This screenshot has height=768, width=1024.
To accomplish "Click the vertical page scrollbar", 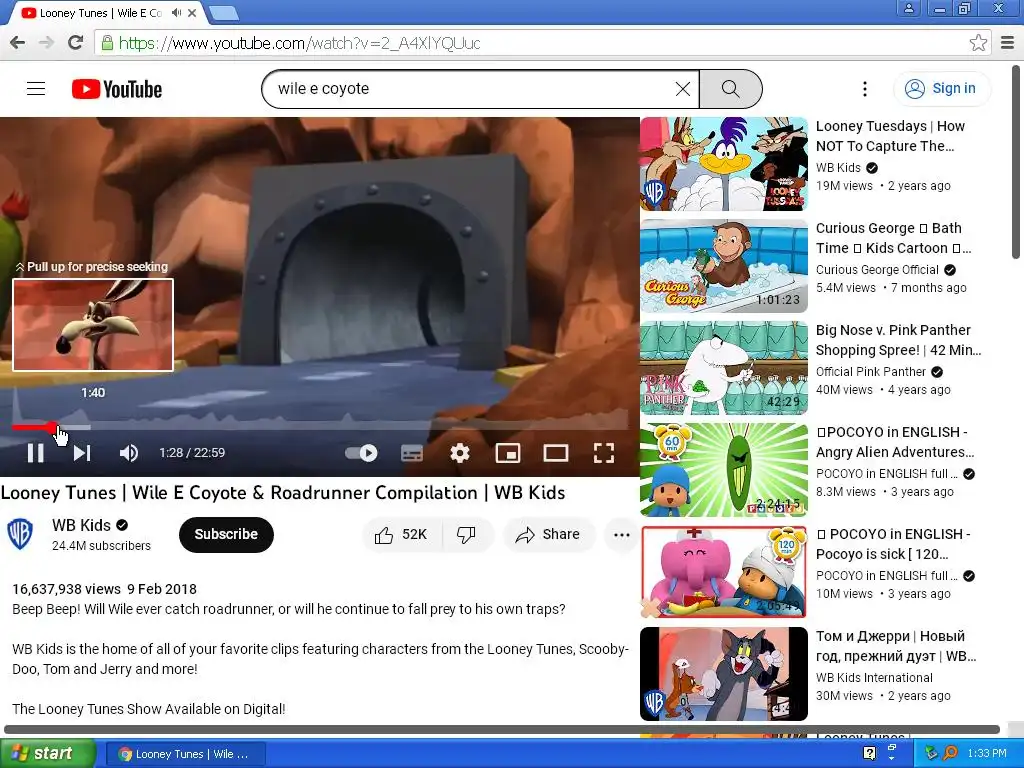I will tap(1016, 161).
